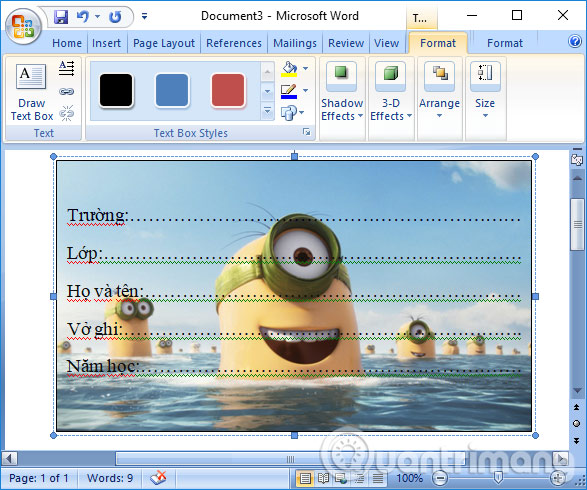Open the Shape Outline dropdown arrow
587x490 pixels.
coord(305,91)
